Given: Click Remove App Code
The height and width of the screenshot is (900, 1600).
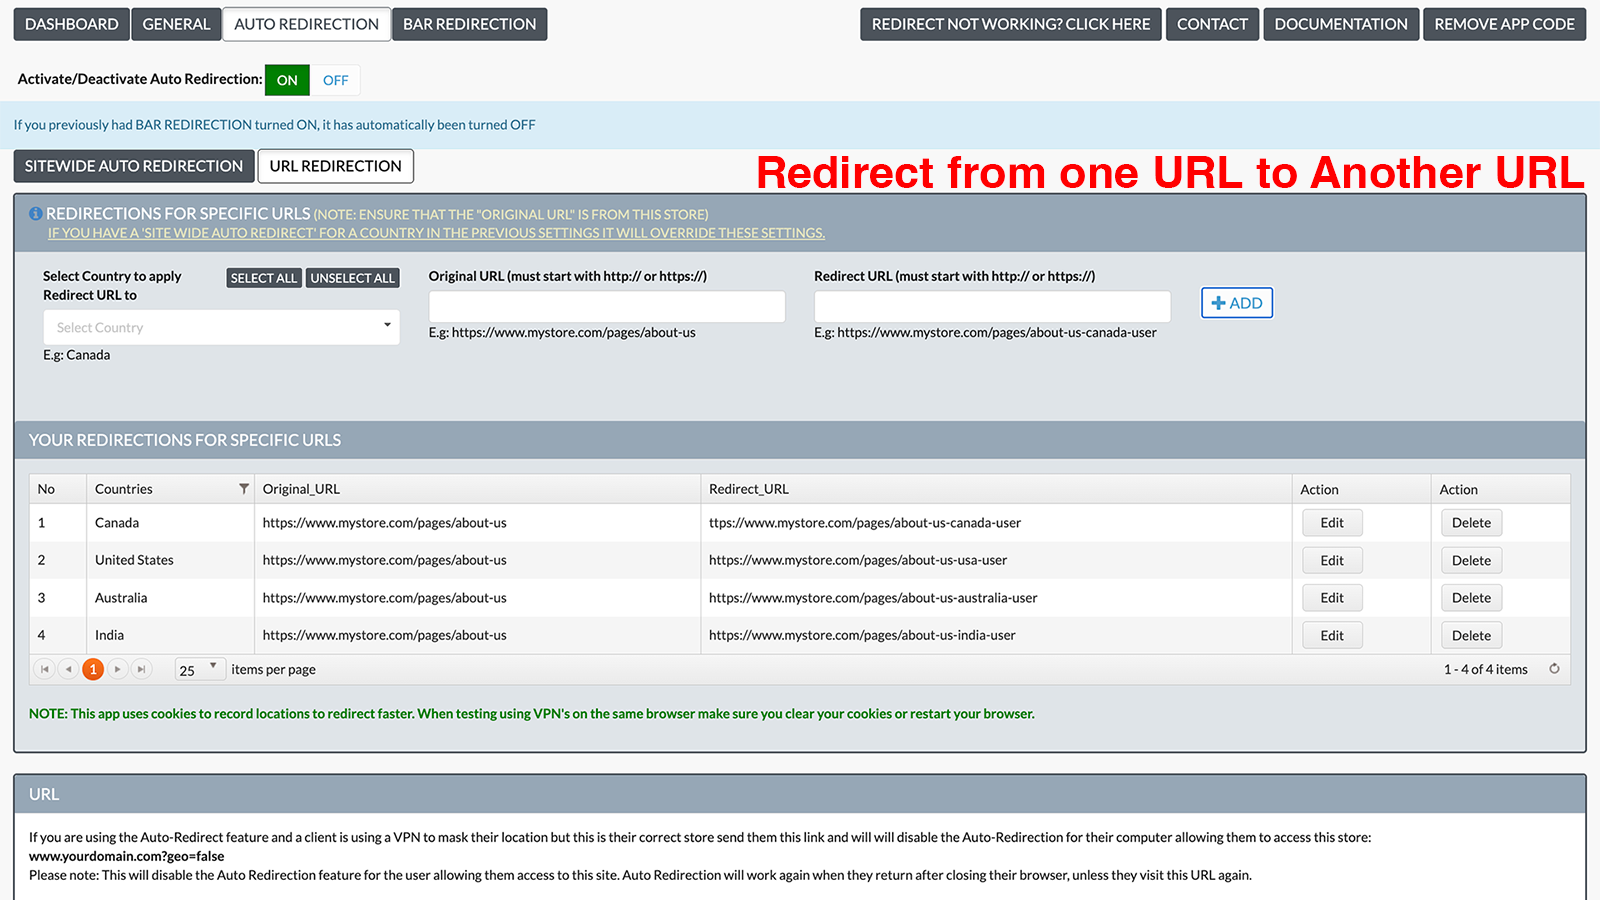Looking at the screenshot, I should click(x=1504, y=23).
